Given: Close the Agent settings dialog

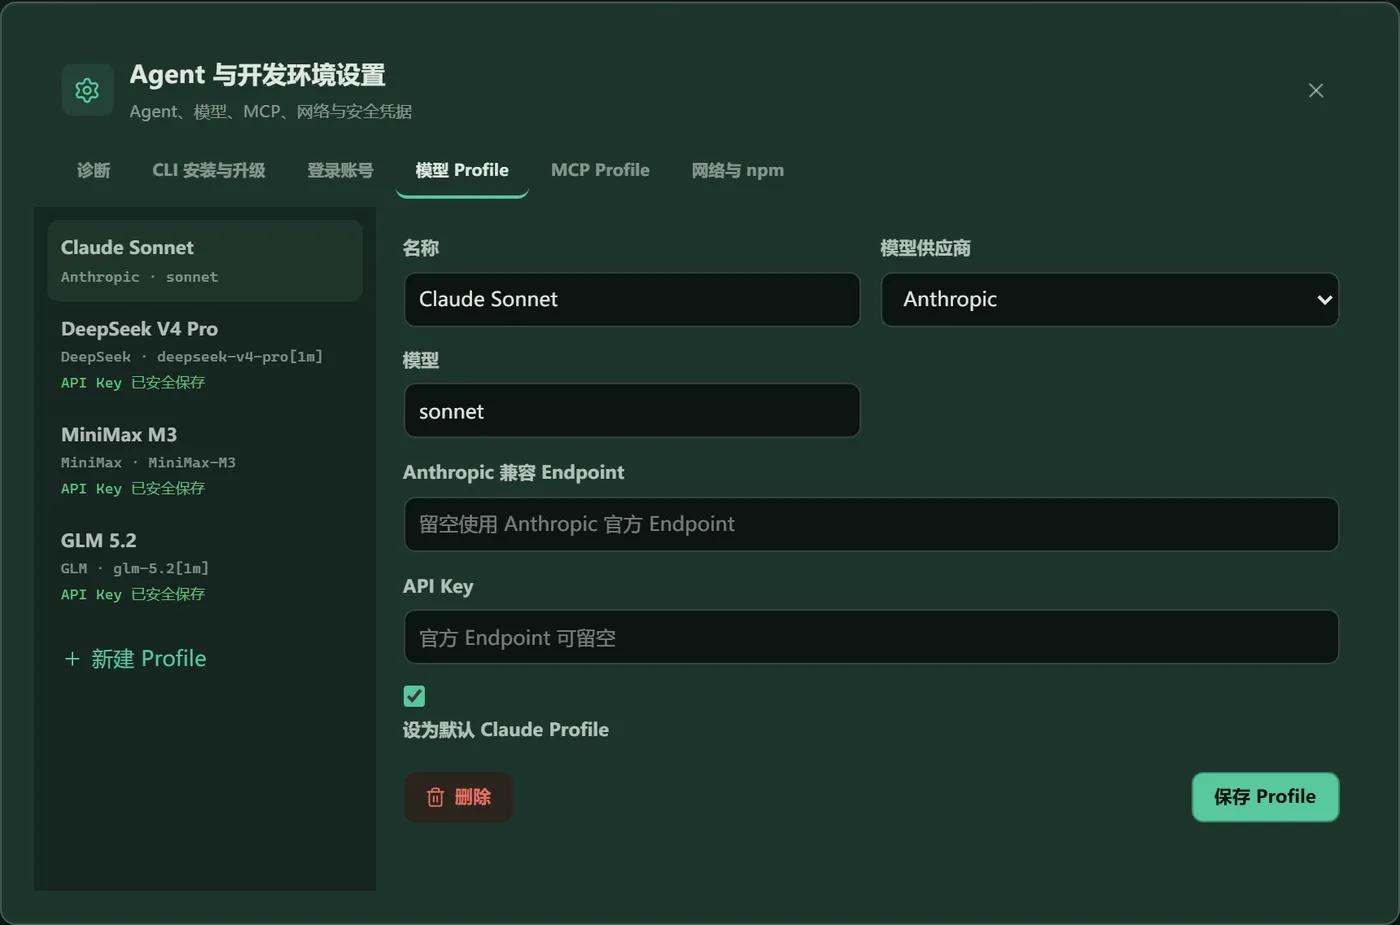Looking at the screenshot, I should coord(1316,90).
